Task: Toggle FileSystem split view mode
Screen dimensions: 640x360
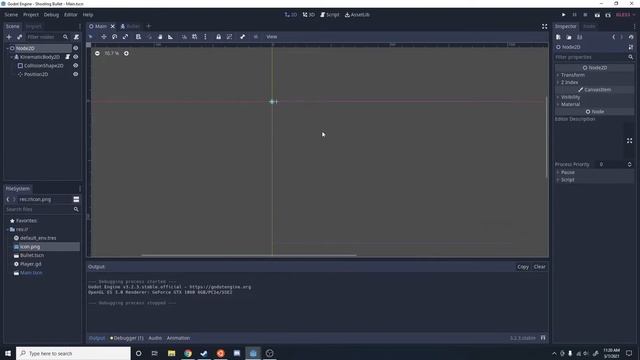Action: [x=76, y=199]
